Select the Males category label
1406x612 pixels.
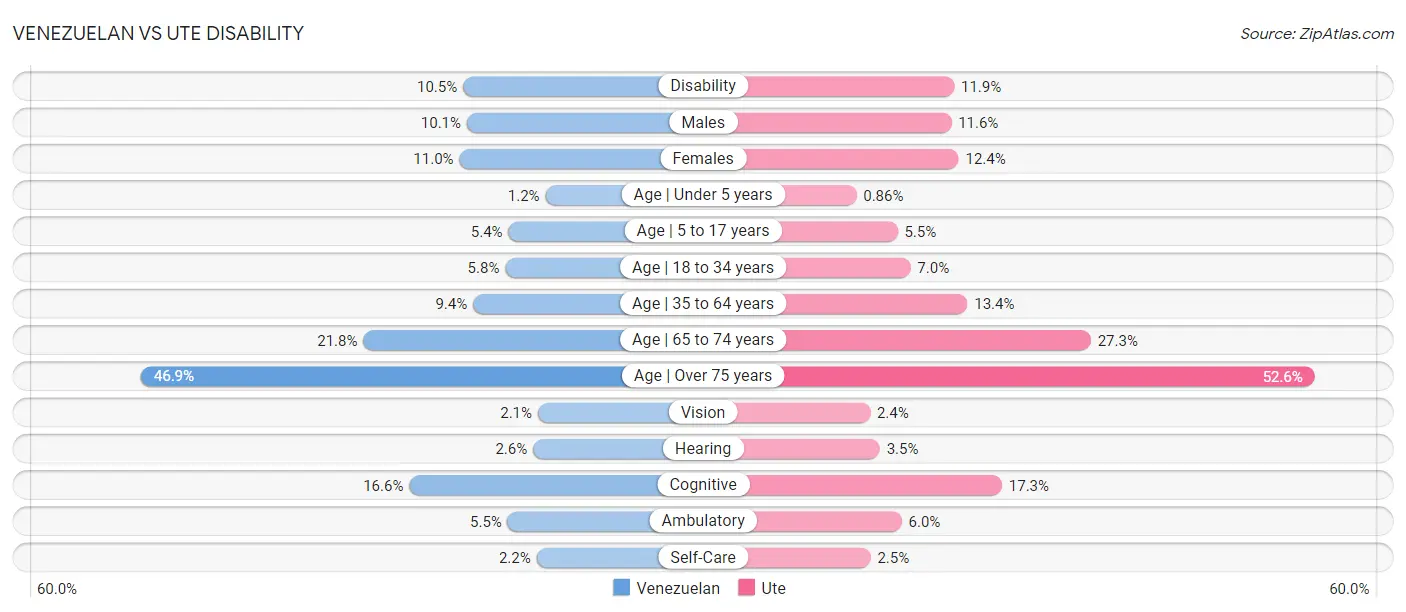[x=703, y=122]
